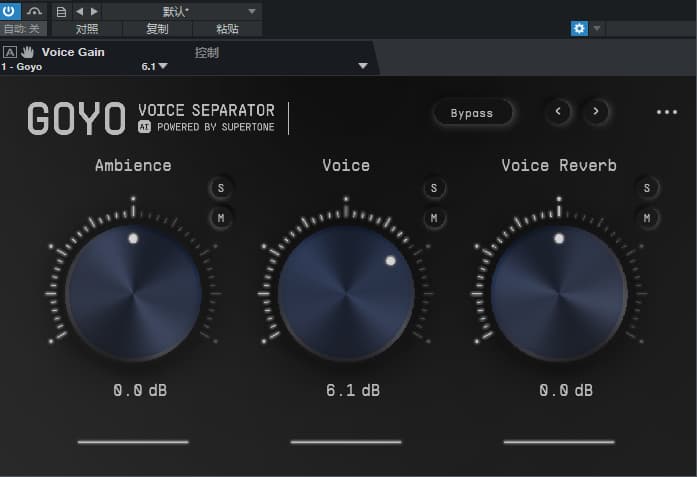Click the automation A icon
This screenshot has width=697, height=477.
point(10,52)
